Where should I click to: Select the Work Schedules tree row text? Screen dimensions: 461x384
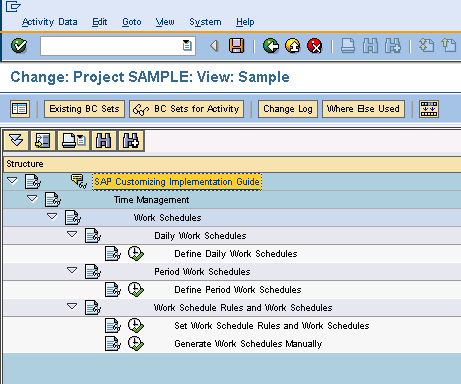(168, 218)
